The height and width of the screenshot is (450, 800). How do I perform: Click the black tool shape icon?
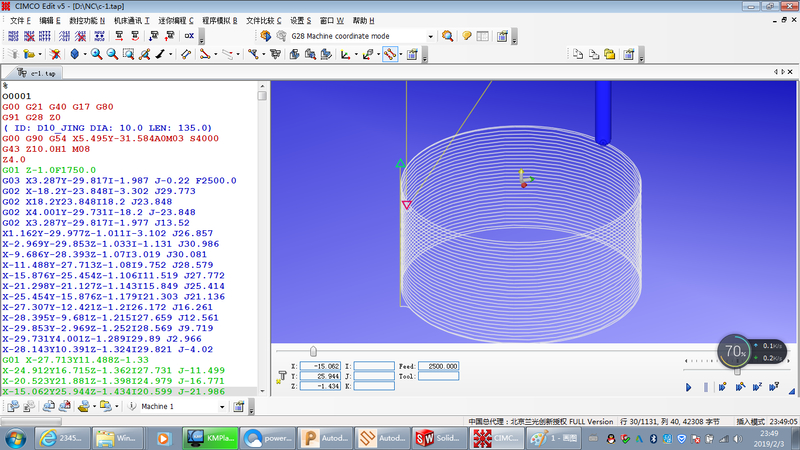(161, 54)
